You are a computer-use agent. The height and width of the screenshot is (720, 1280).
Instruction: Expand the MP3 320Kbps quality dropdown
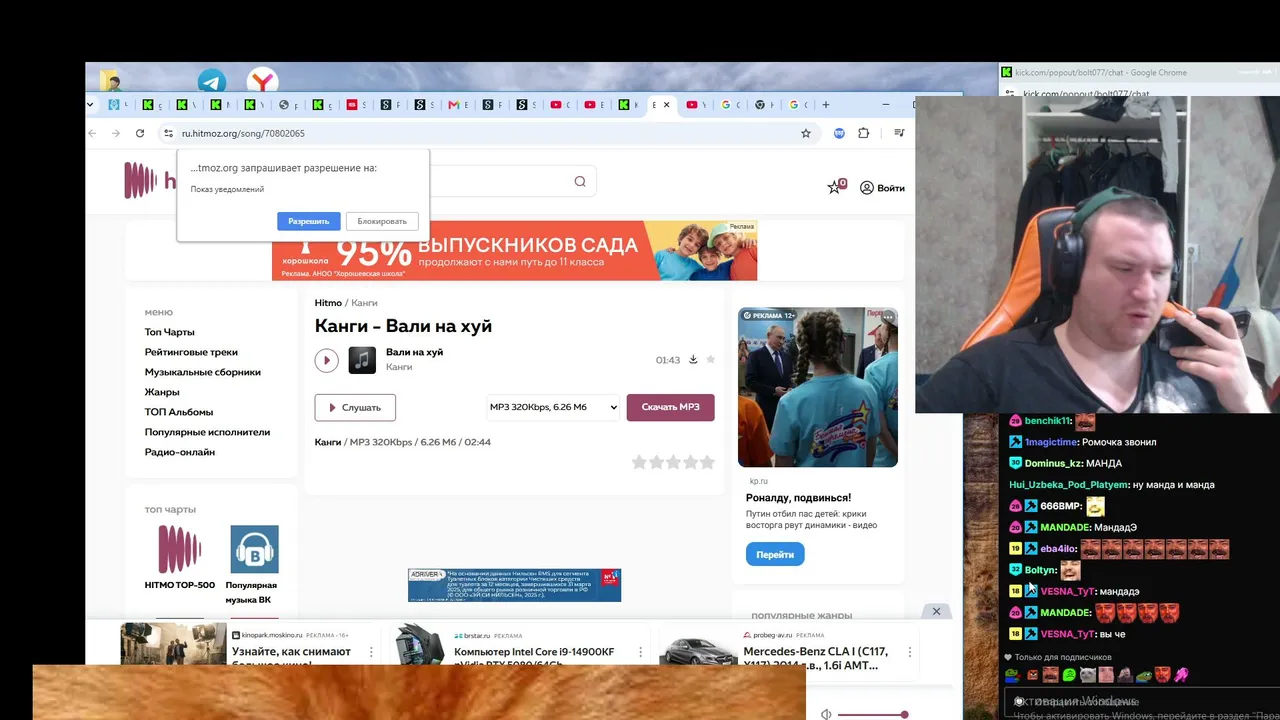click(x=553, y=407)
